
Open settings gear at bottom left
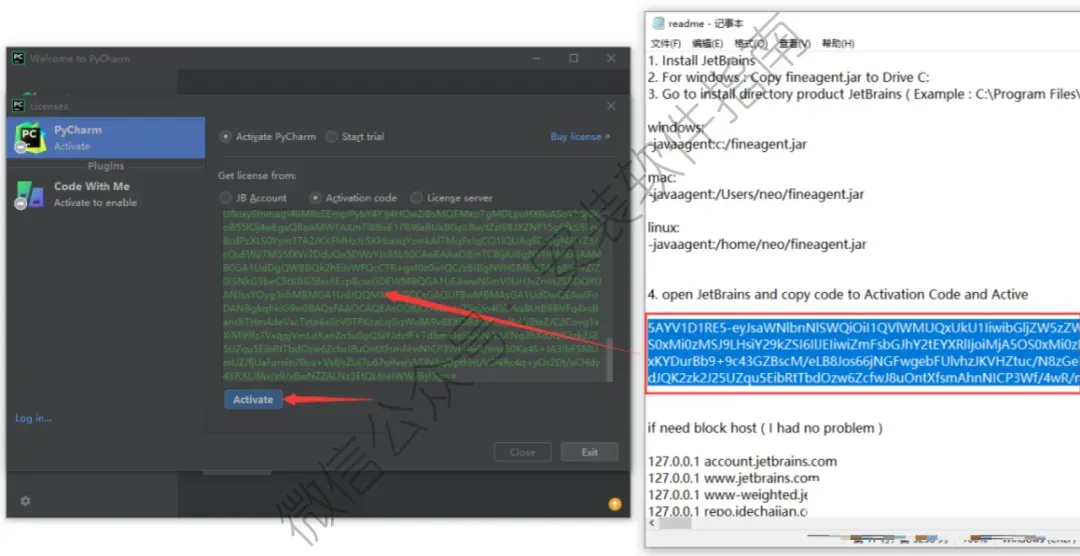tap(25, 501)
